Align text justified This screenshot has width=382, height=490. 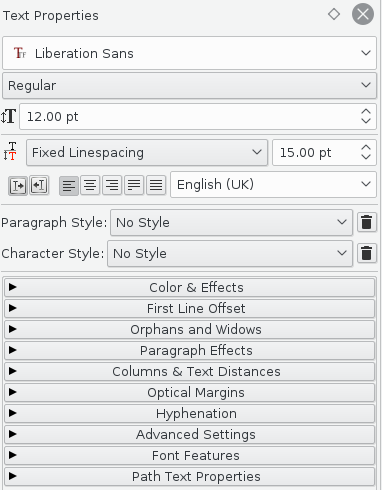click(134, 185)
